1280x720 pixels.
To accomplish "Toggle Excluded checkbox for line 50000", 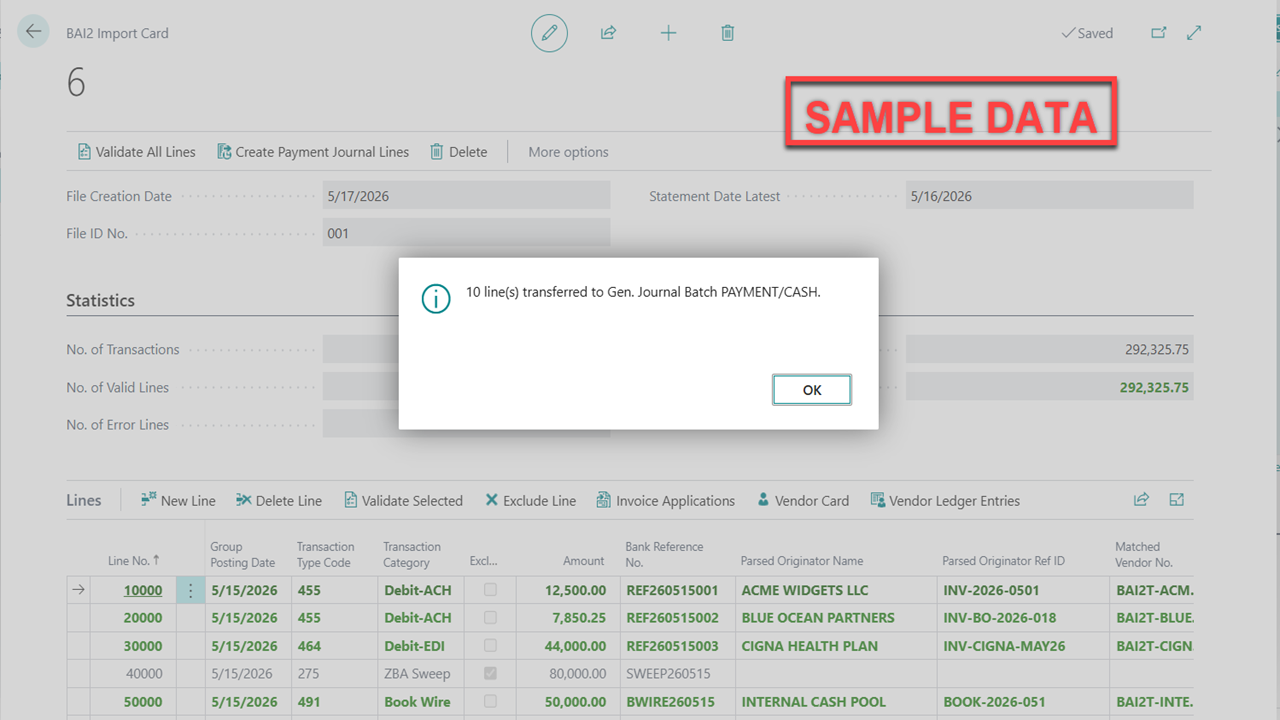I will pyautogui.click(x=490, y=702).
